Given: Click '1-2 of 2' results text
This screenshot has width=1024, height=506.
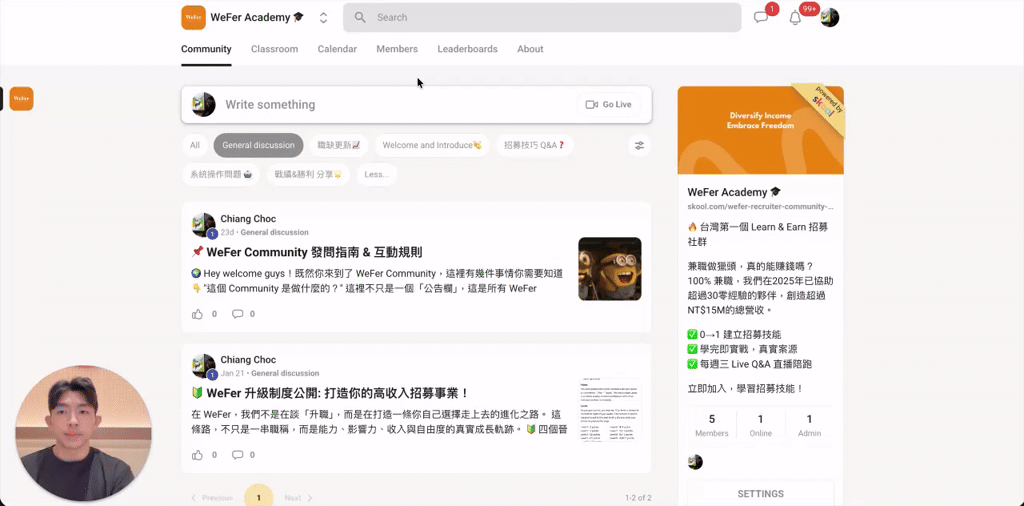Looking at the screenshot, I should pyautogui.click(x=638, y=498).
